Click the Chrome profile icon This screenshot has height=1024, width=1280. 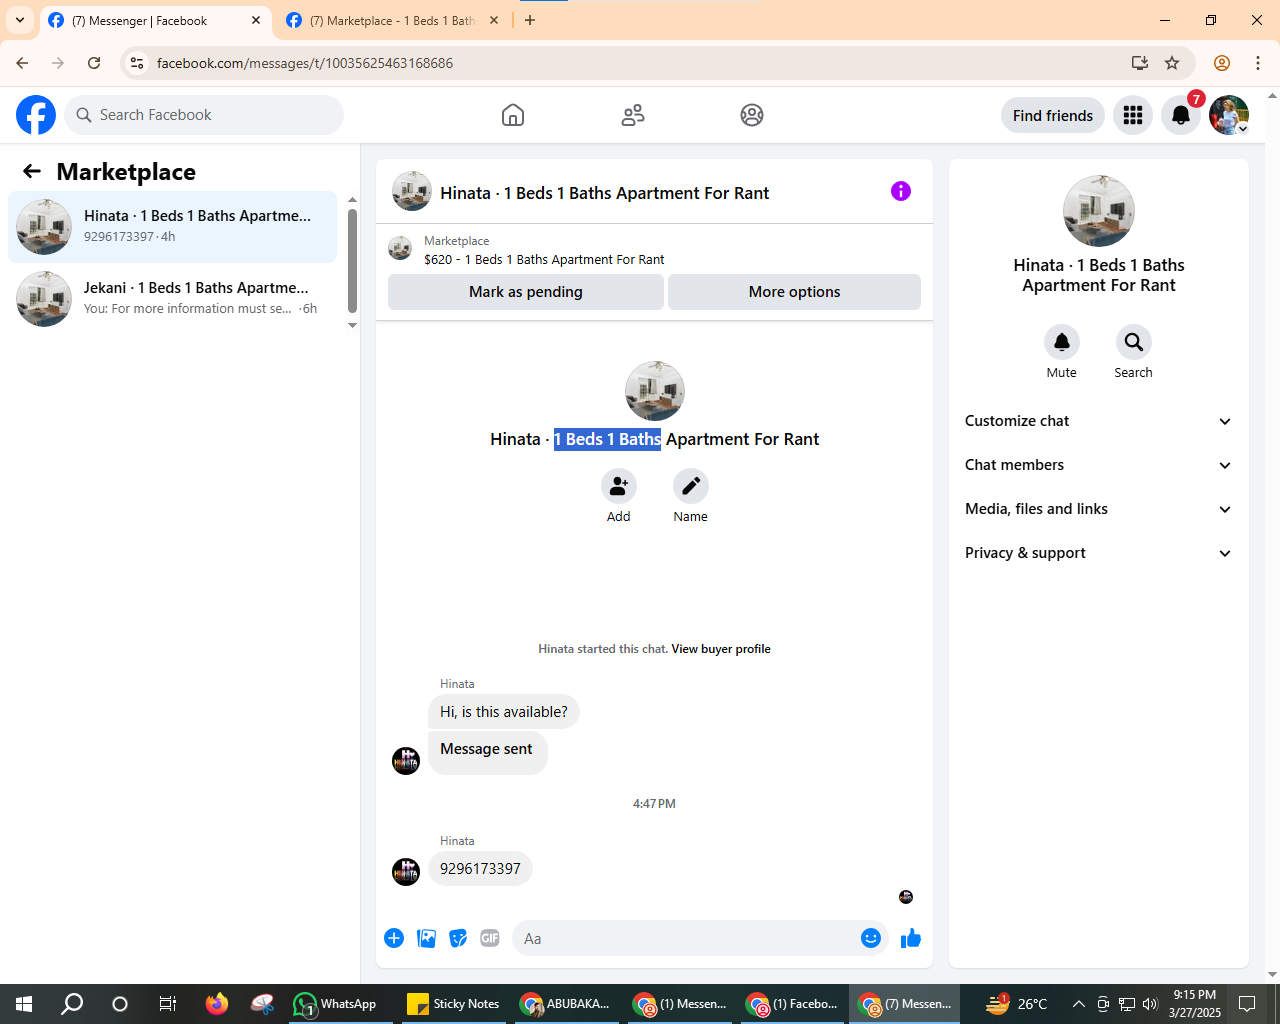click(x=1222, y=63)
